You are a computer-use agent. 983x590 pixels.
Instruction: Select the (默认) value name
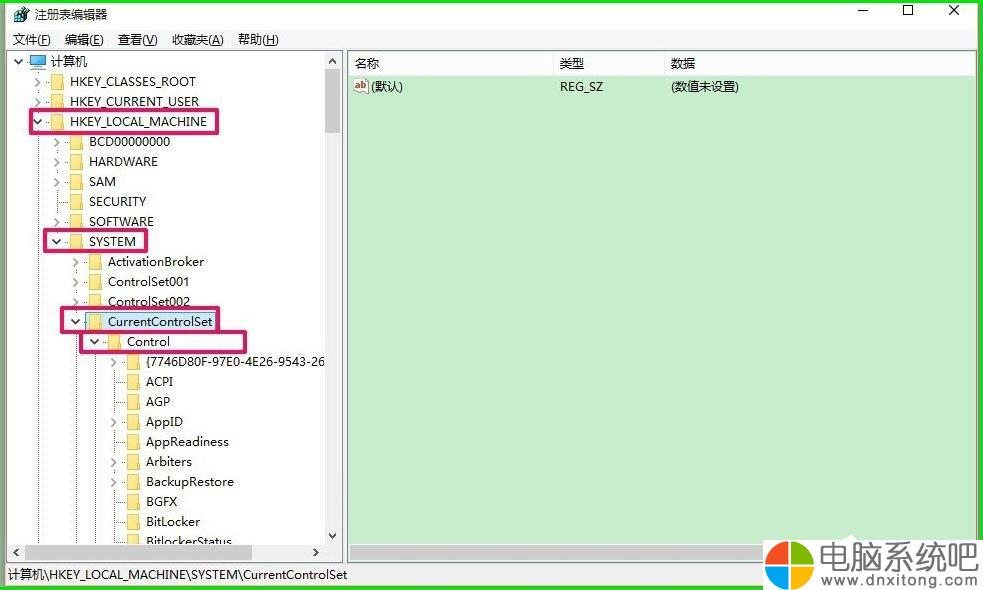[x=387, y=87]
